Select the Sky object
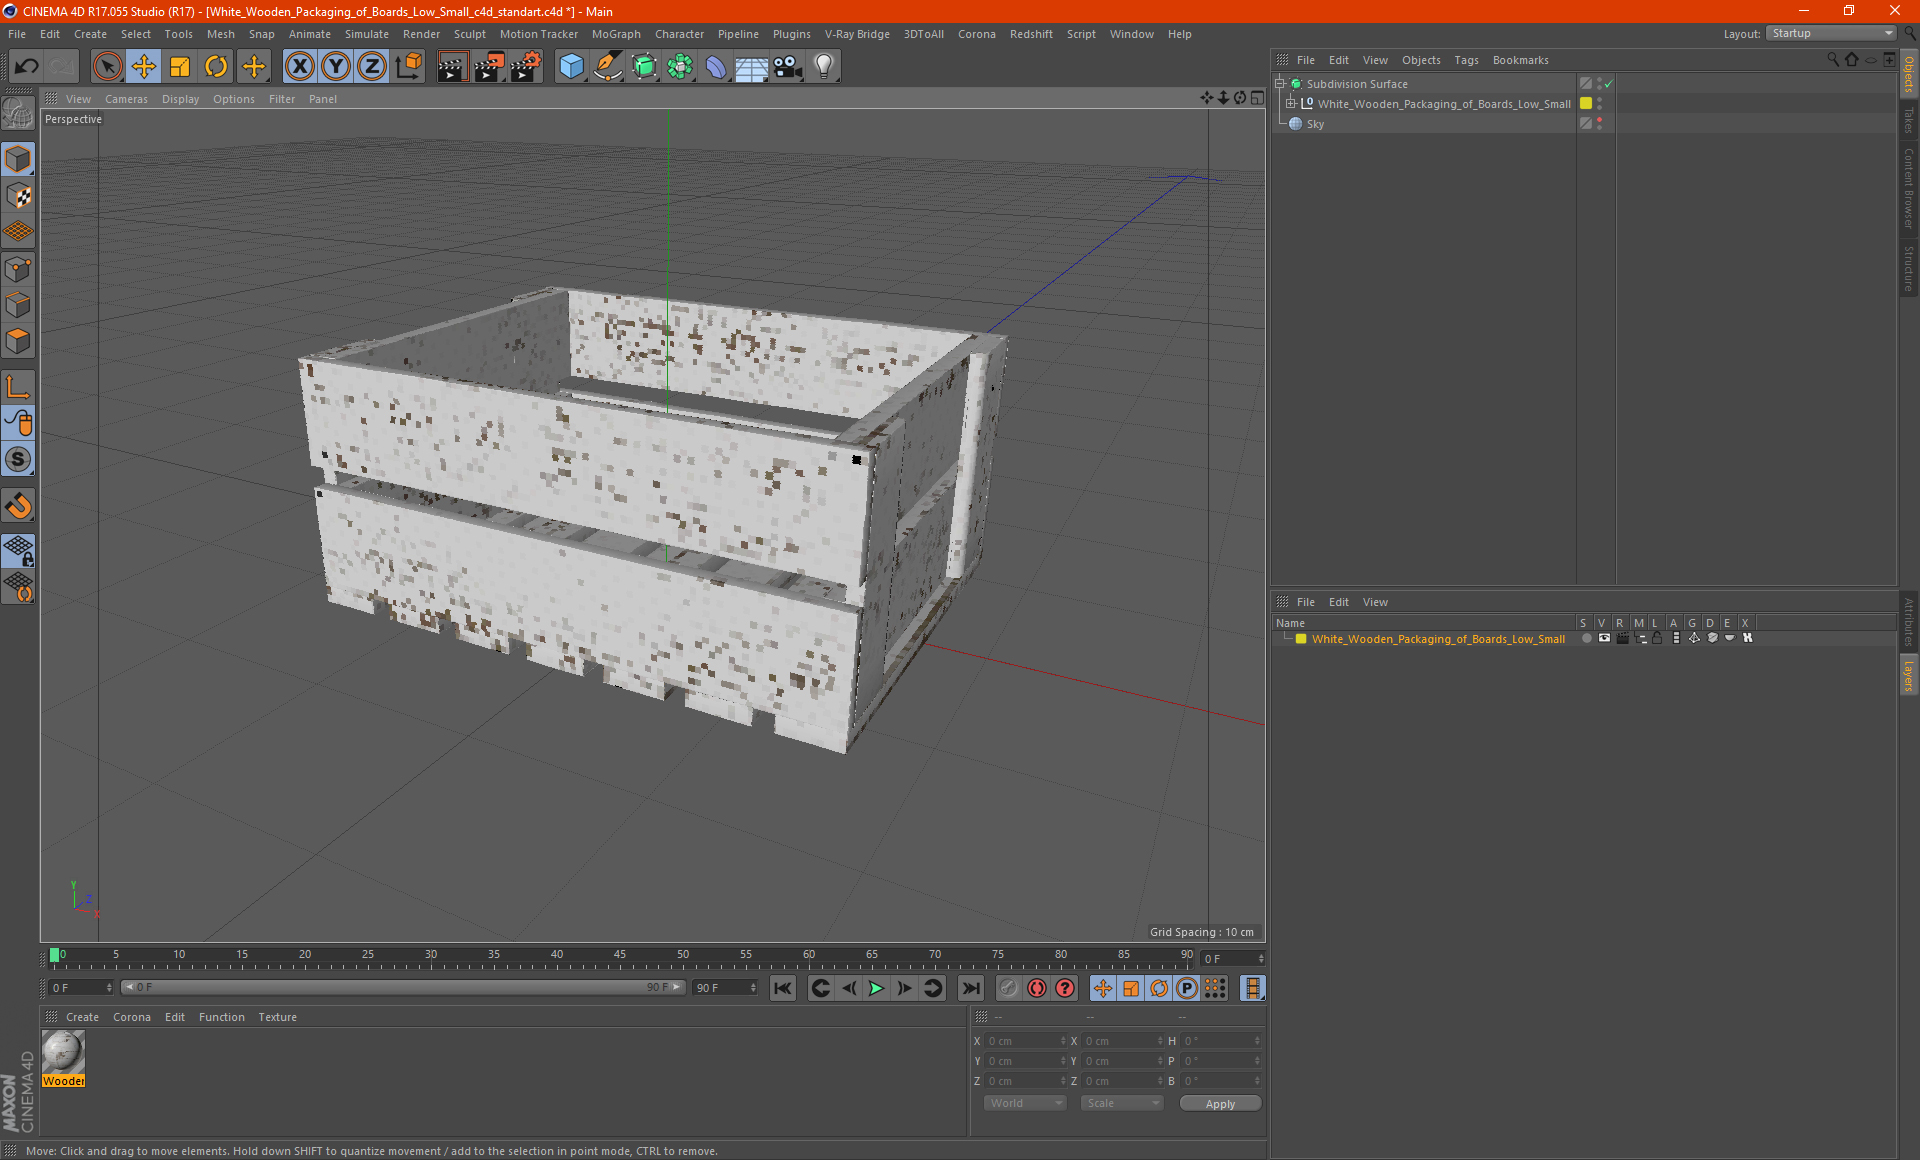The height and width of the screenshot is (1160, 1920). (x=1315, y=124)
